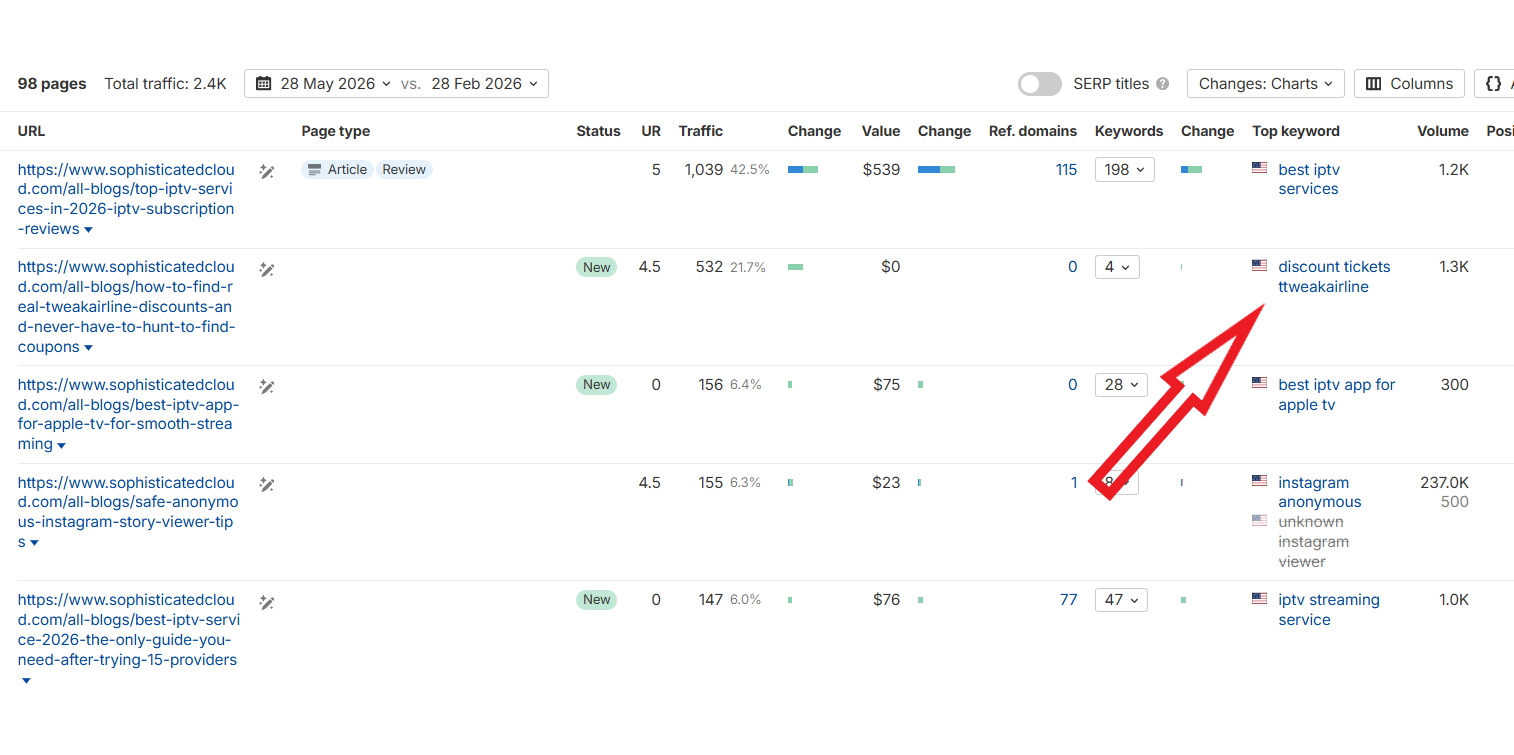This screenshot has width=1514, height=755.
Task: Open the 28 Feb 2026 comparison date dropdown
Action: tap(485, 84)
